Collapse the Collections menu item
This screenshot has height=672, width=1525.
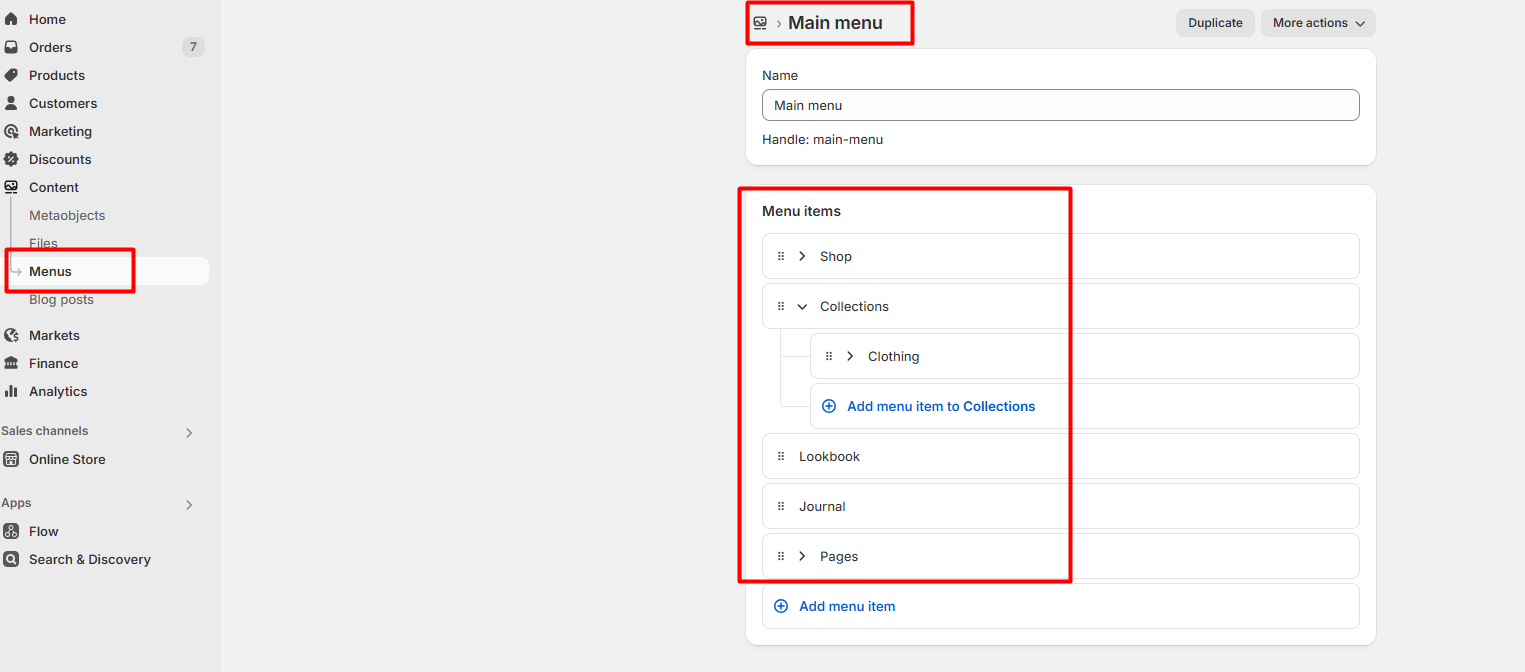pyautogui.click(x=802, y=306)
